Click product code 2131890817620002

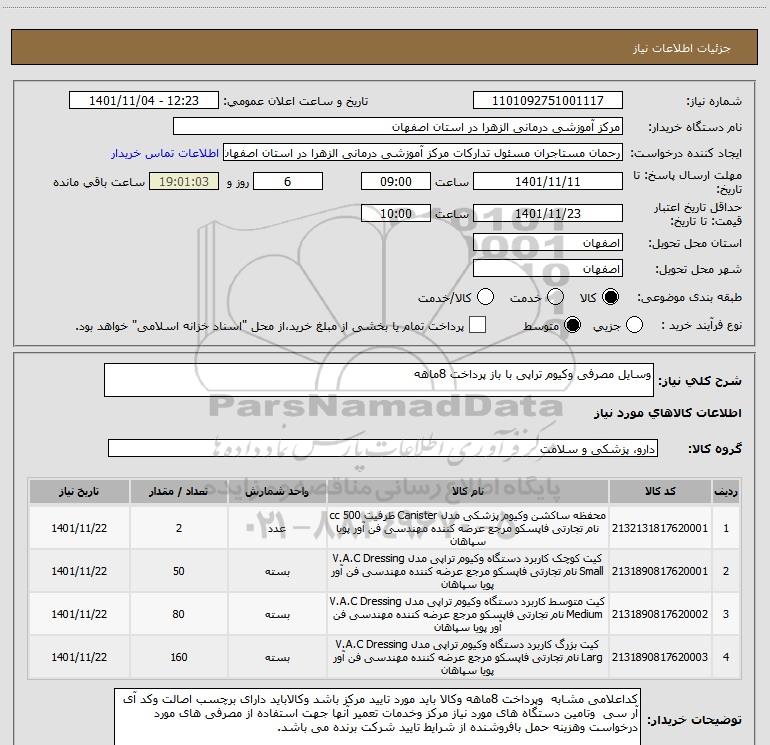pos(660,614)
